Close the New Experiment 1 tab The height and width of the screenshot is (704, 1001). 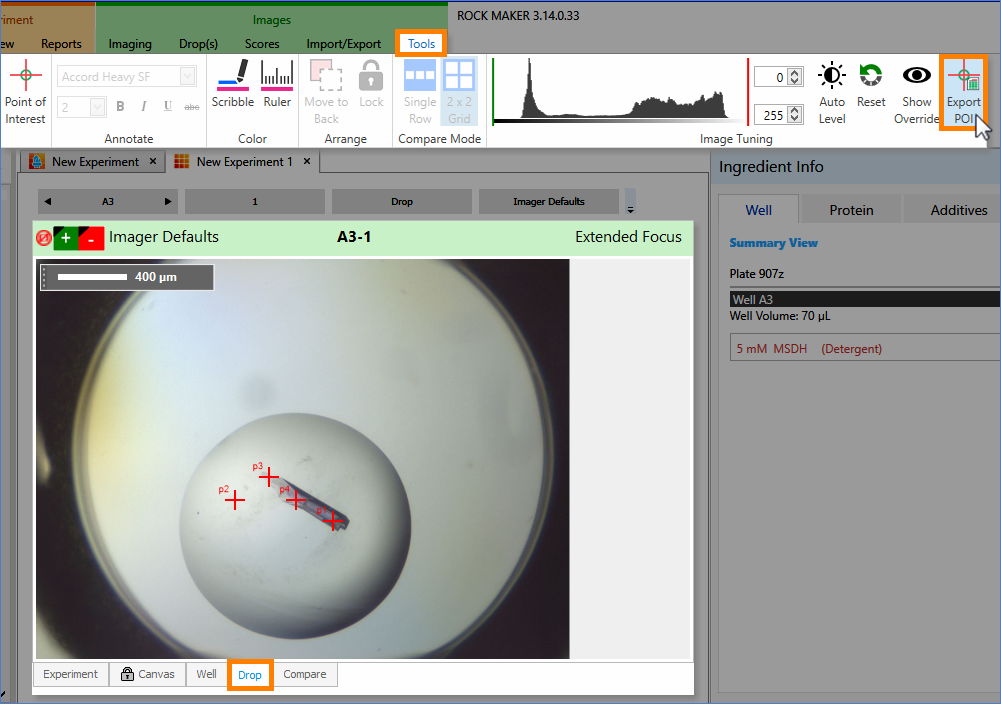tap(307, 161)
